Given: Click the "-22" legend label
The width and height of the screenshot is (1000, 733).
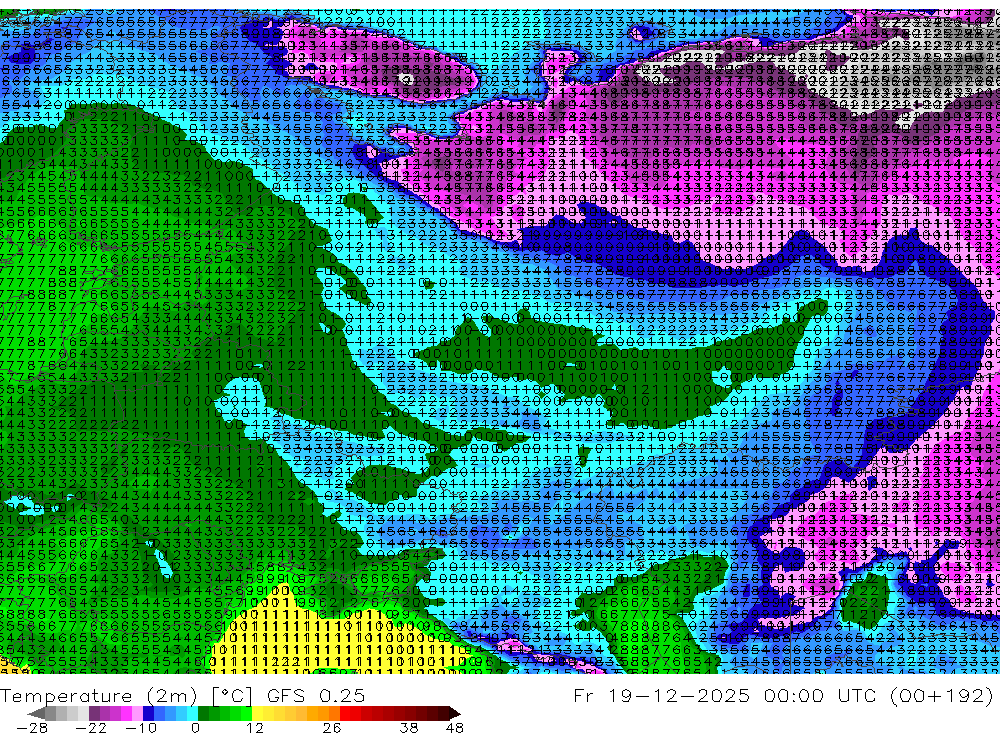Looking at the screenshot, I should (91, 727).
